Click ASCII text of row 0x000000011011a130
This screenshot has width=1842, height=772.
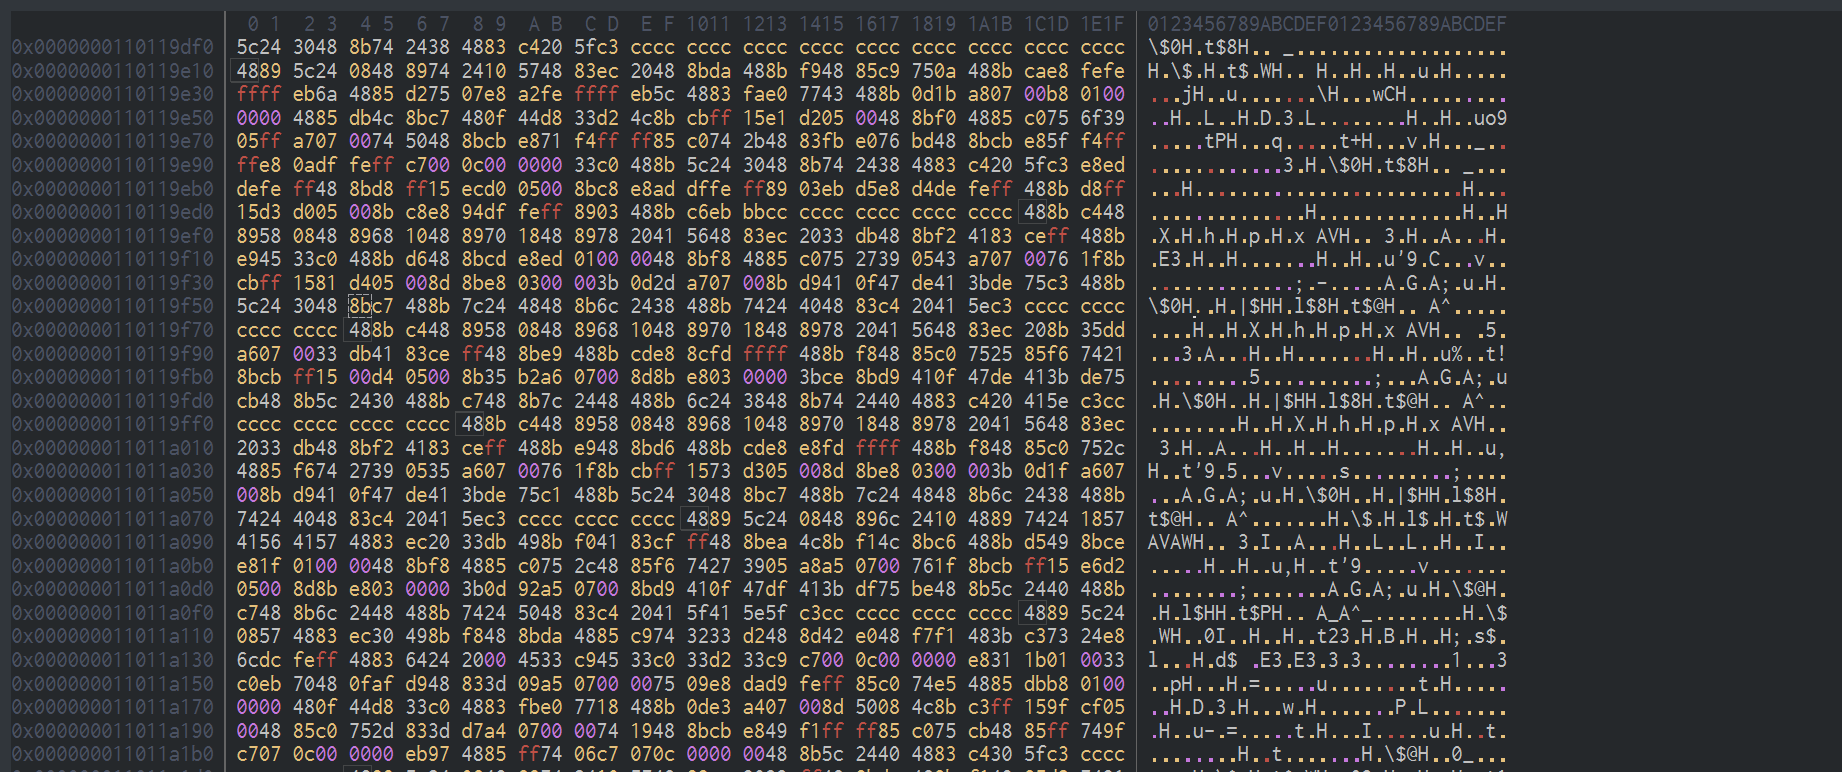coord(1326,660)
